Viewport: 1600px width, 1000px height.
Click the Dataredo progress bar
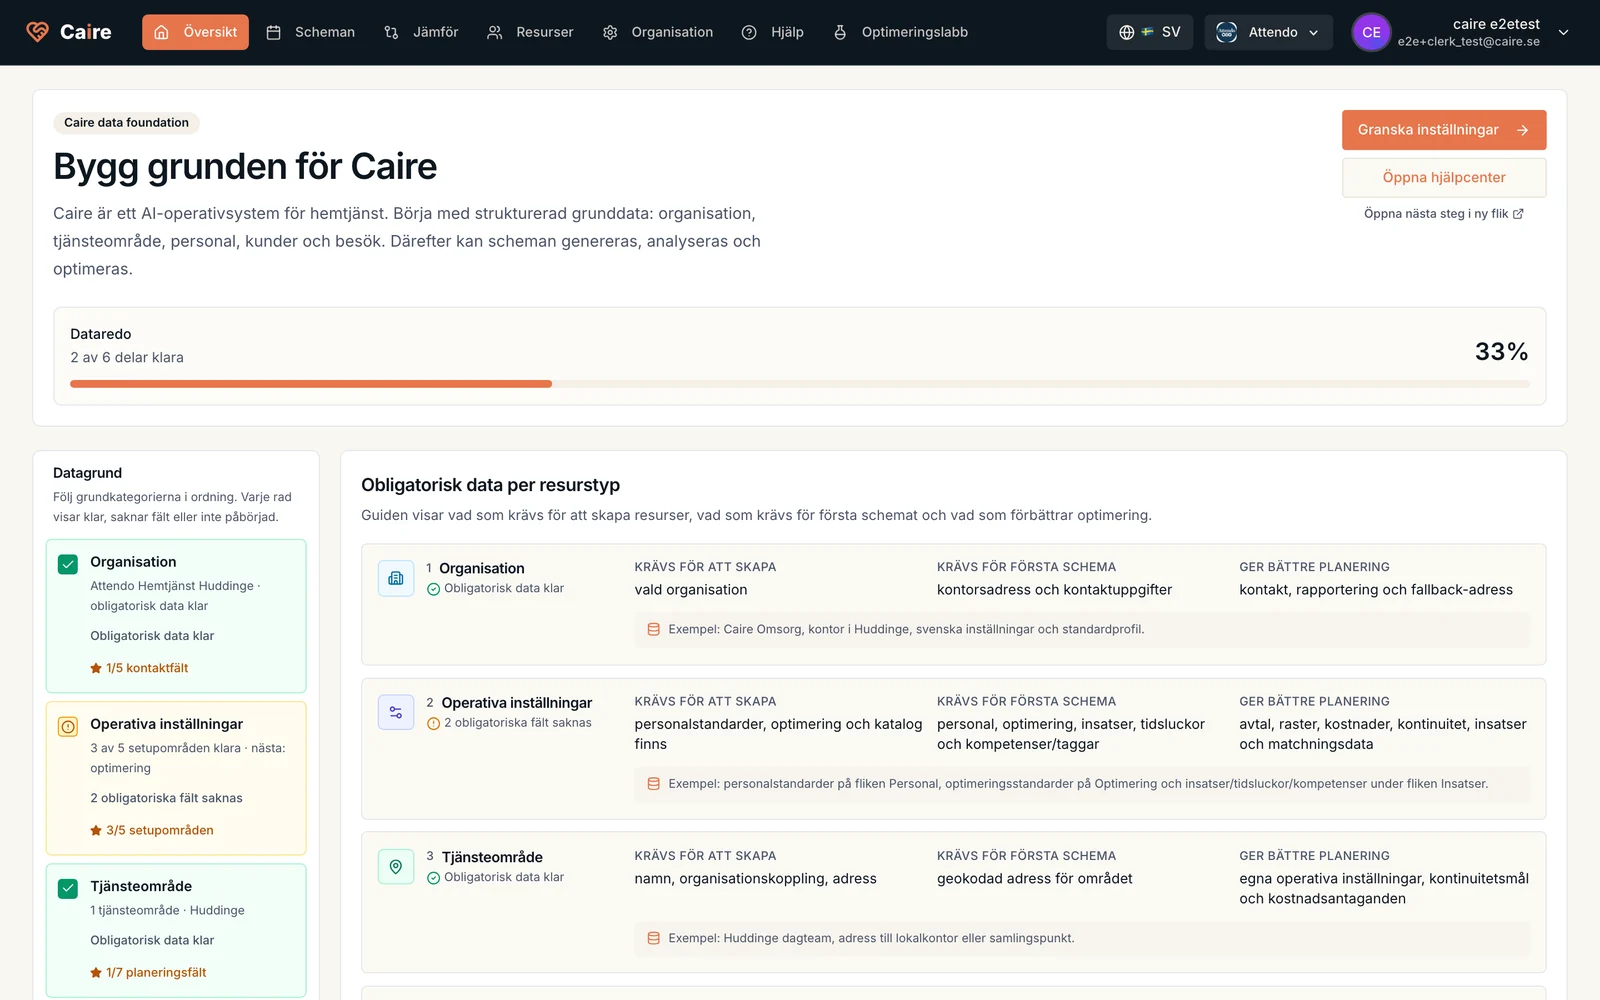point(800,384)
